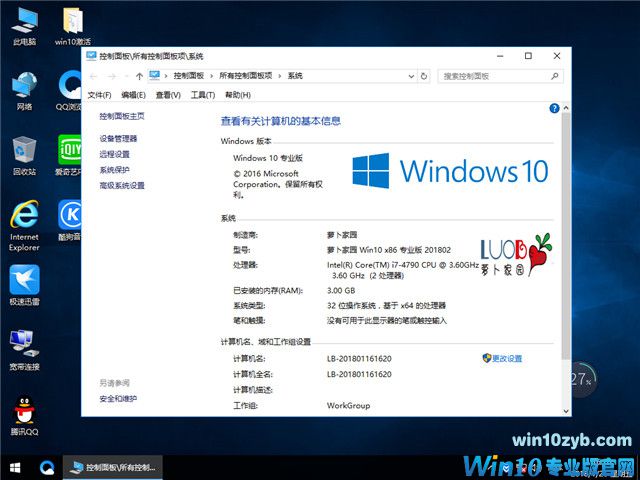Open the 网络 desktop icon
Viewport: 640px width, 480px height.
[24, 91]
